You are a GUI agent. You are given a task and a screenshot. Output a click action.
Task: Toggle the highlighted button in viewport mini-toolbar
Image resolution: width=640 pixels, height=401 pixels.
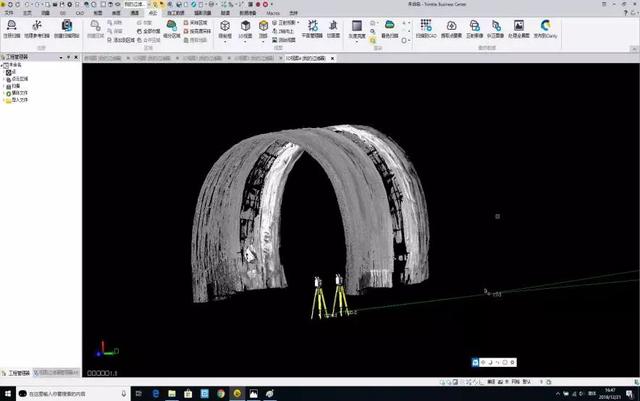tap(475, 362)
